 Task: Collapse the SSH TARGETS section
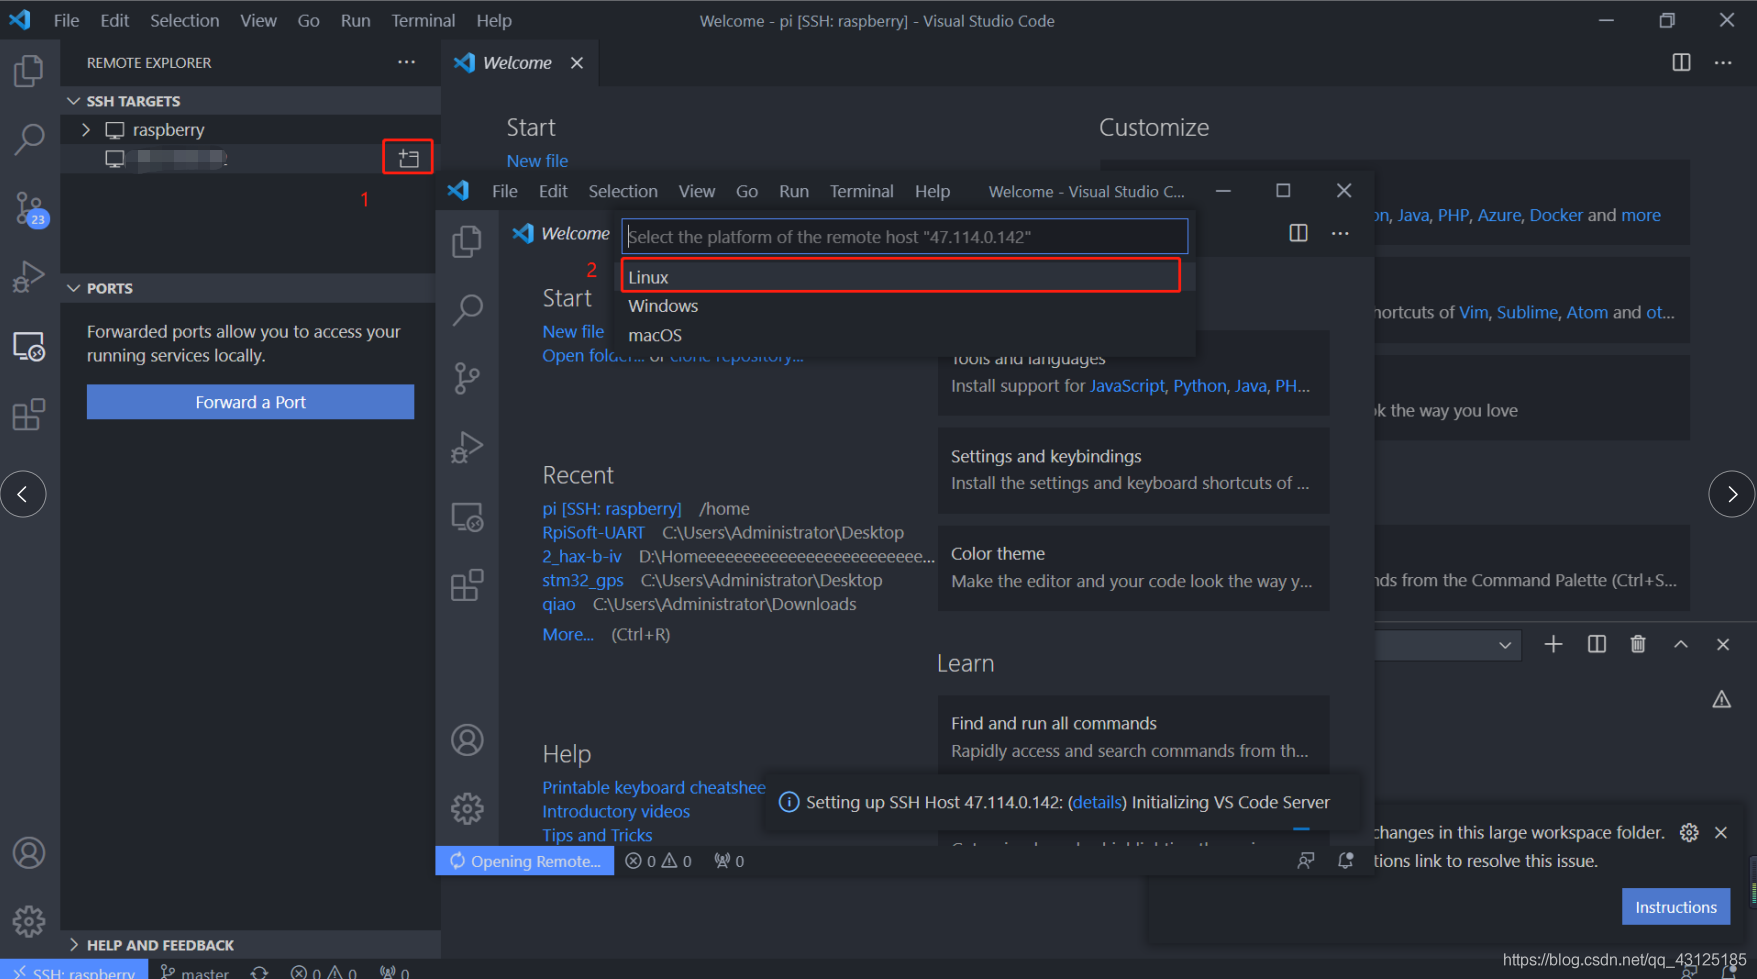(x=251, y=101)
